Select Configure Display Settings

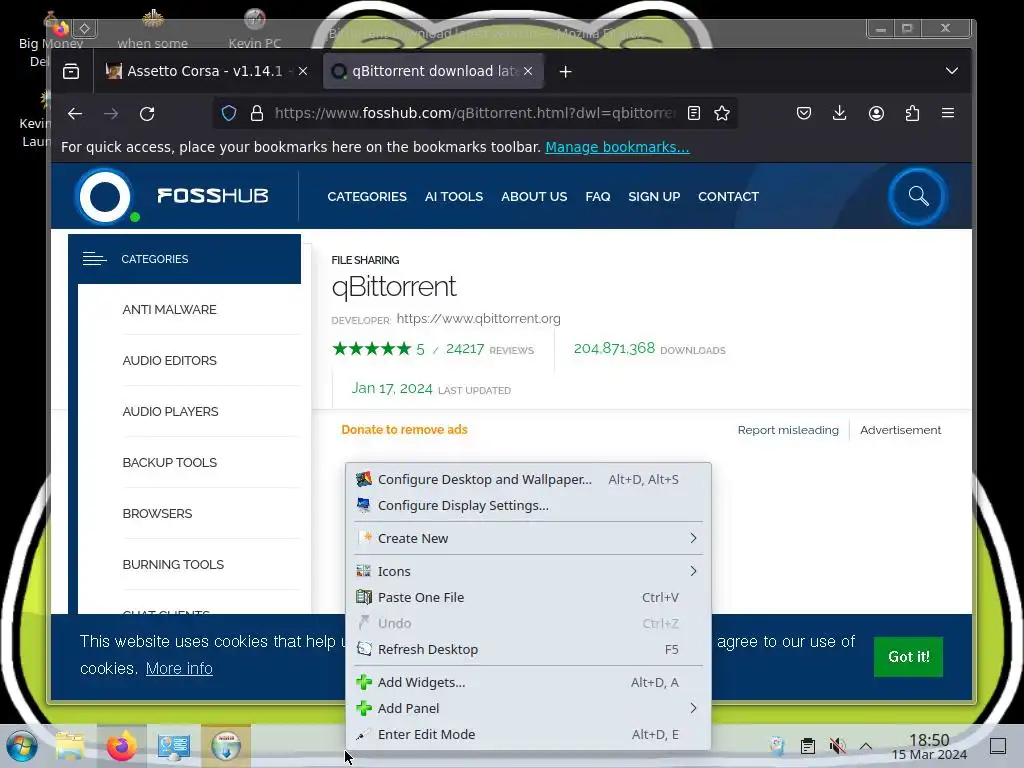tap(528, 505)
